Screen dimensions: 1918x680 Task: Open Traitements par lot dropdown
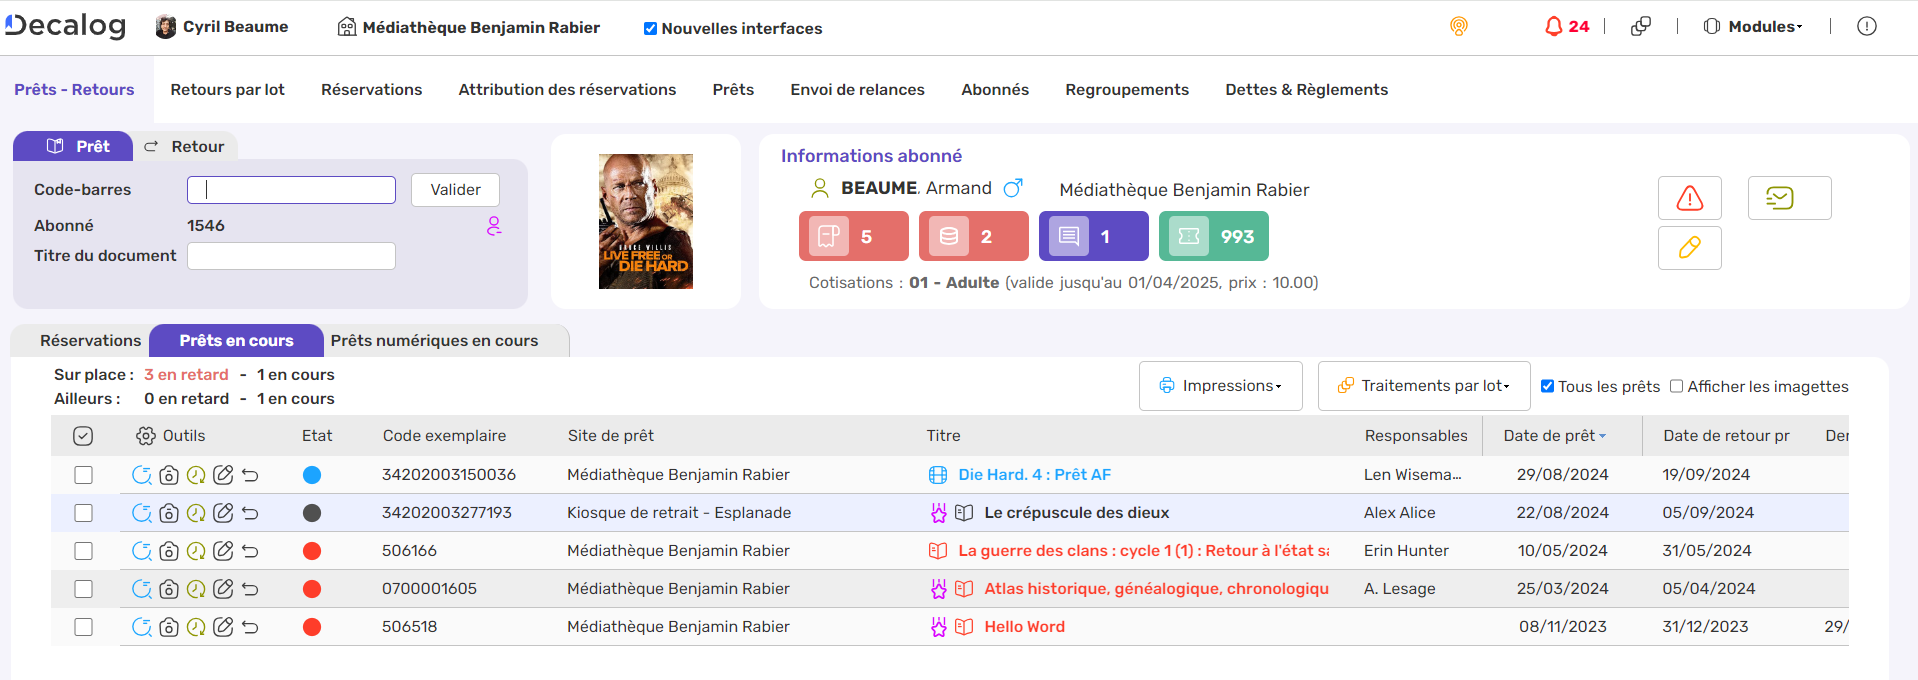[1424, 386]
